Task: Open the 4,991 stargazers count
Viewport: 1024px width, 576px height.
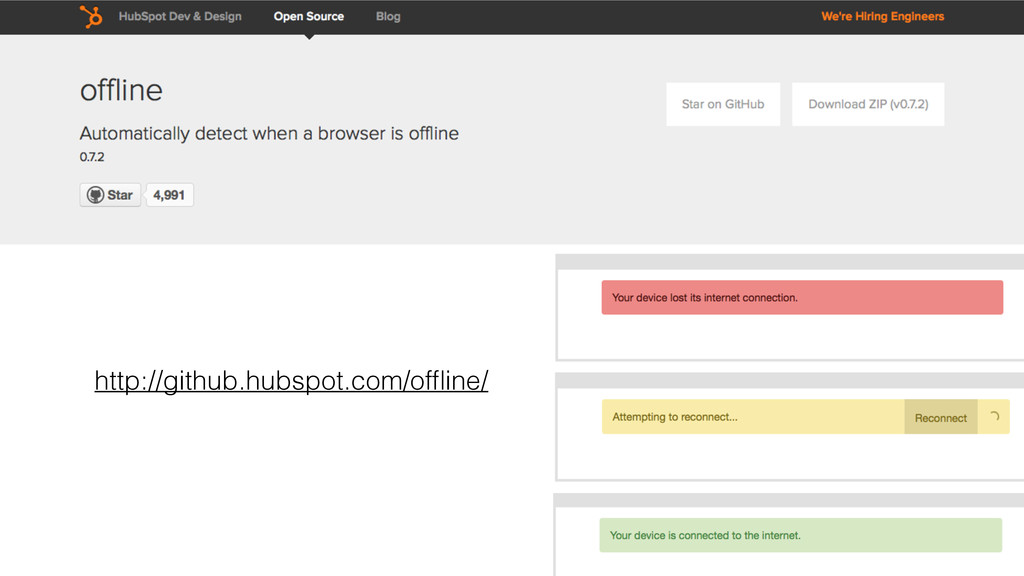Action: click(x=169, y=195)
